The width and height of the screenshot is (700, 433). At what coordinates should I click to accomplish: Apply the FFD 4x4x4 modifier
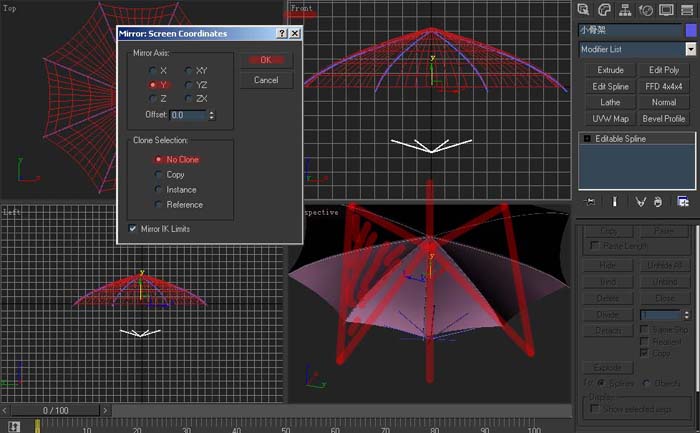[x=664, y=87]
